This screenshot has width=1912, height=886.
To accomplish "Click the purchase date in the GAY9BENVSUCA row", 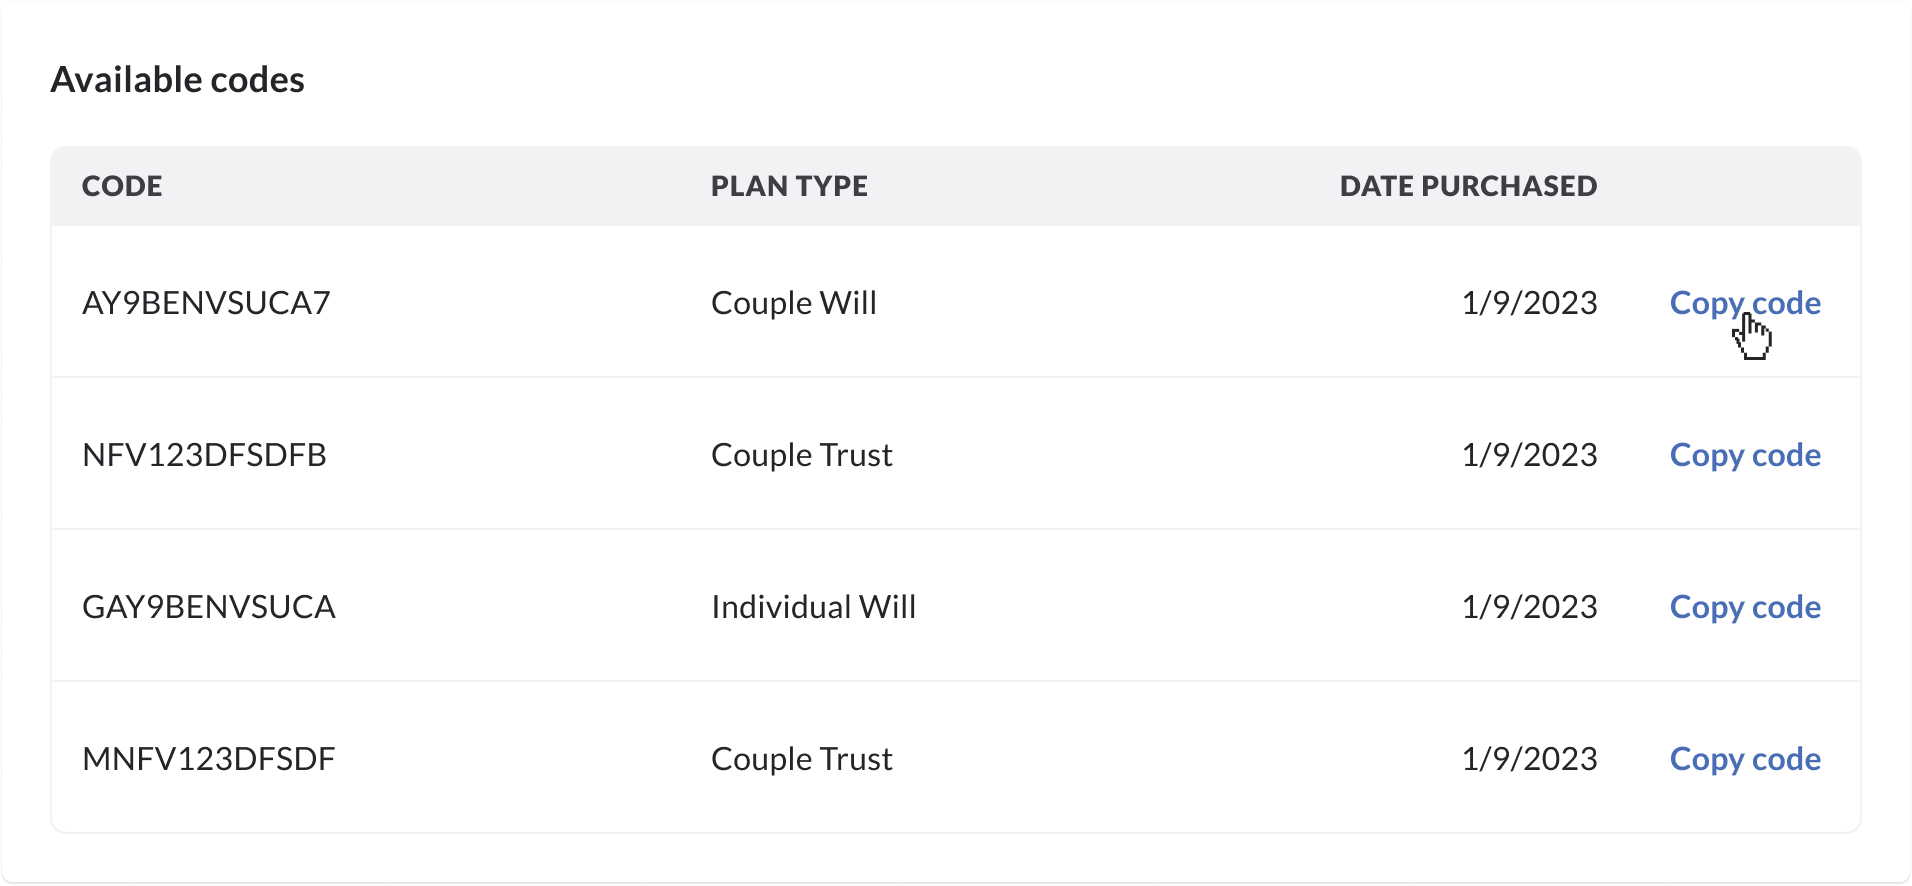I will [x=1529, y=607].
